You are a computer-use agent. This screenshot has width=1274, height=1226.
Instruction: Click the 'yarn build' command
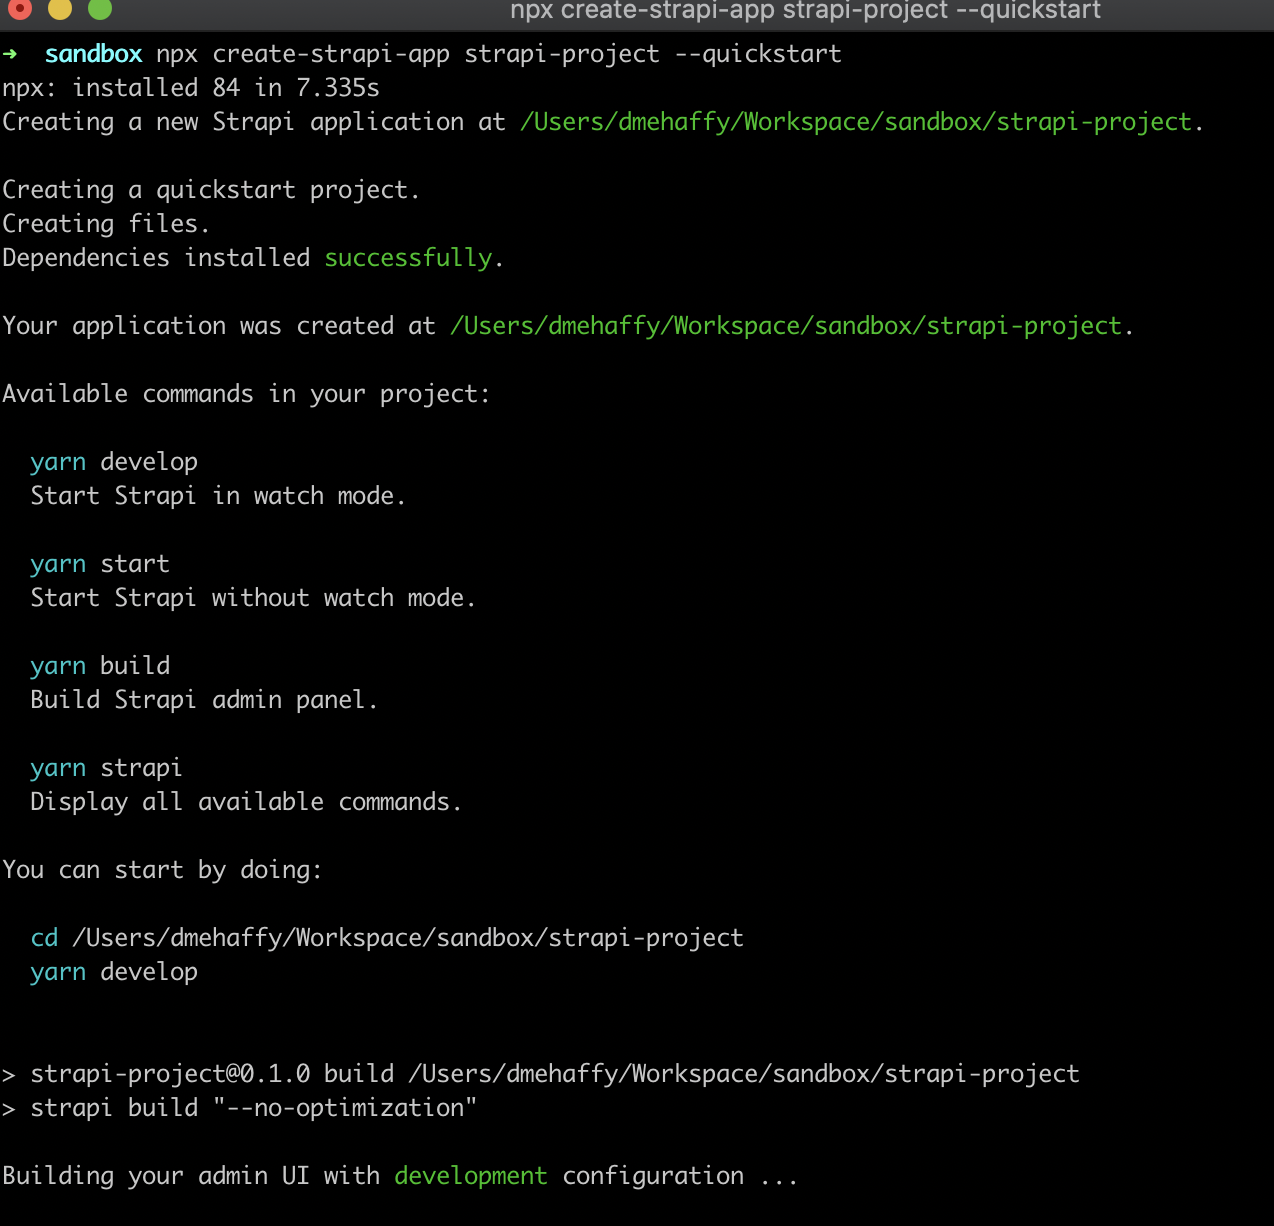pos(100,666)
